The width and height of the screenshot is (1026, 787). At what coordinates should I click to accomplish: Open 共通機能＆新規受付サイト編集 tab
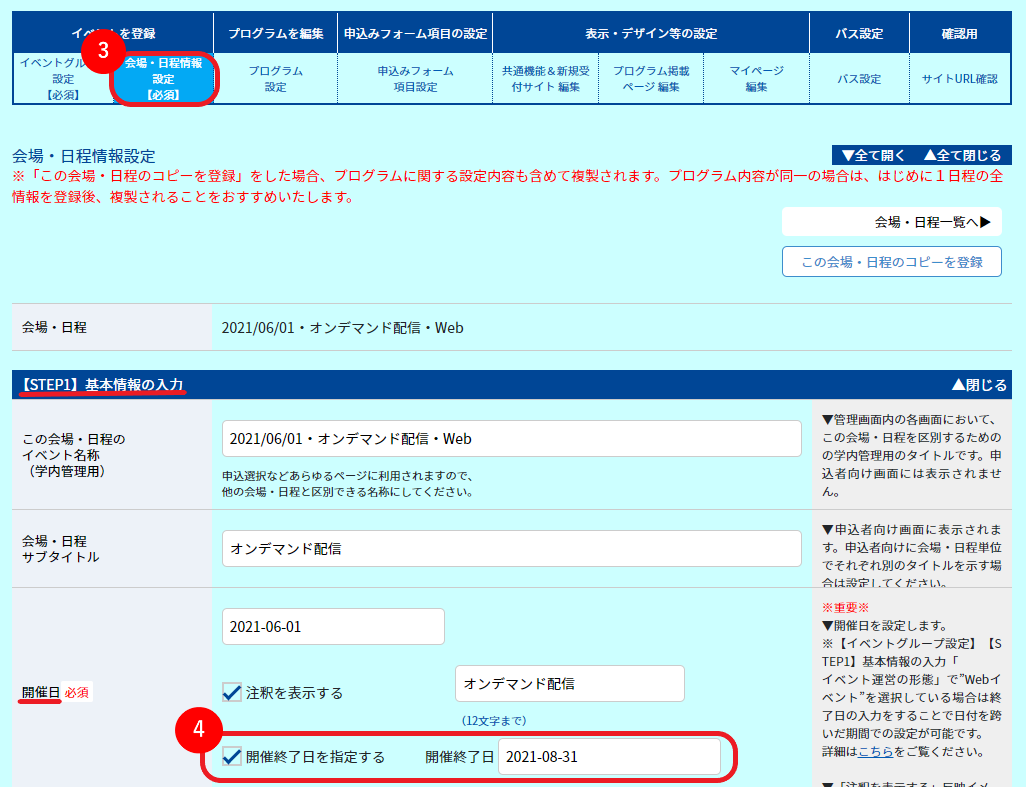pos(546,79)
